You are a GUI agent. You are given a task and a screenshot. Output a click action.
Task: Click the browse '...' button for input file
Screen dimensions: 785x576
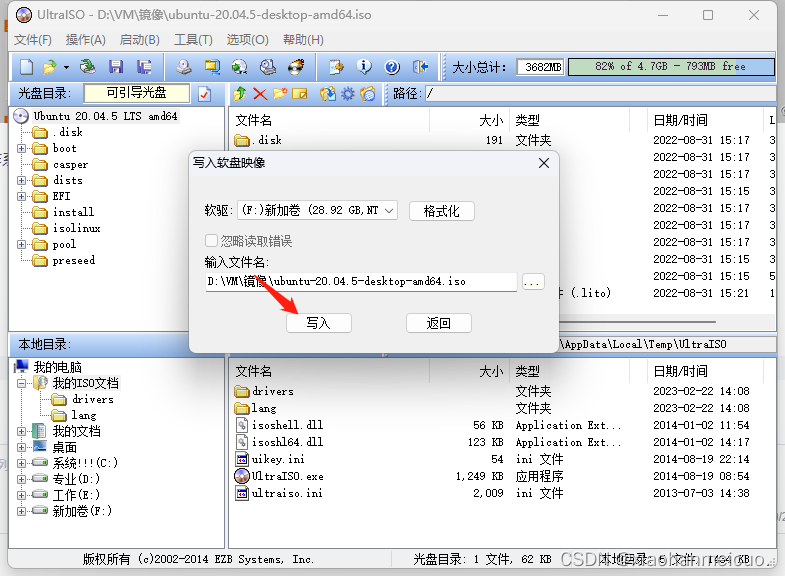(x=532, y=282)
